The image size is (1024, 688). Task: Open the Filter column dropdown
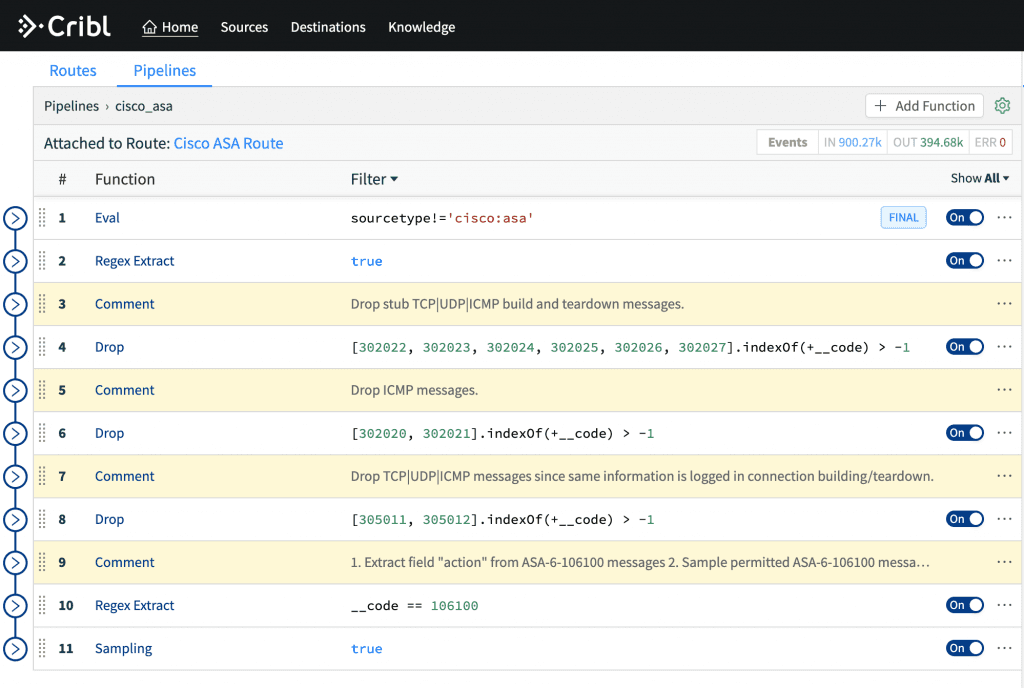(x=374, y=179)
